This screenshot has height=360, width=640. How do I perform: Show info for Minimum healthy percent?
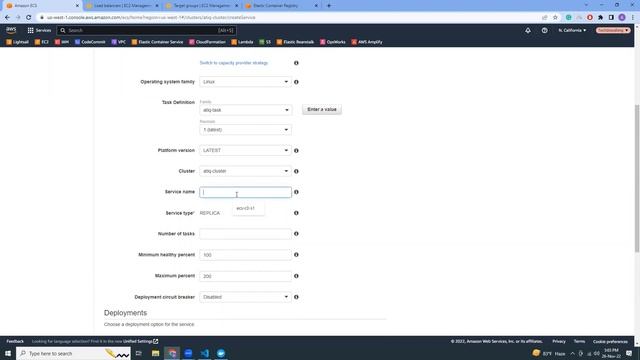click(x=296, y=255)
